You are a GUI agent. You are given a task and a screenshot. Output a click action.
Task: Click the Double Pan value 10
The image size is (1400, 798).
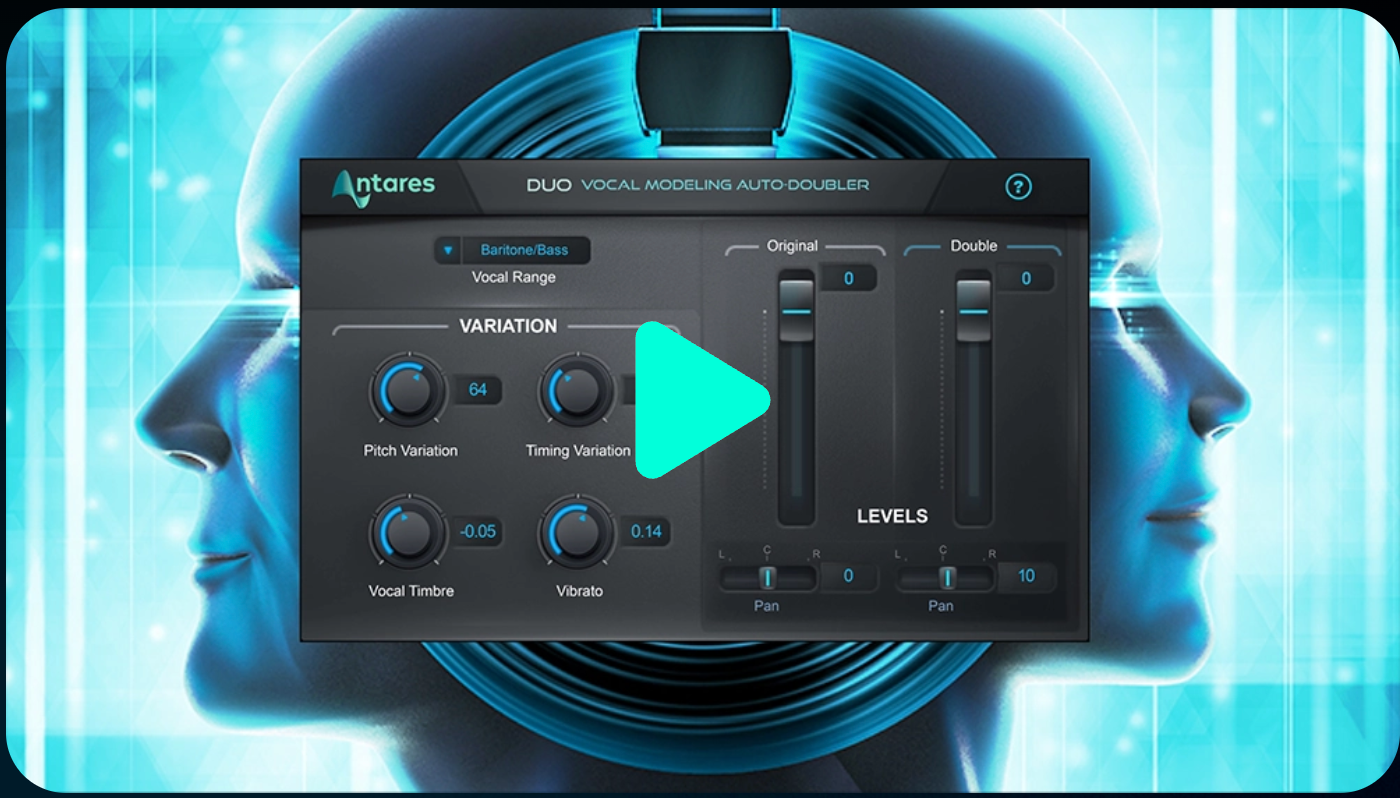click(1026, 576)
